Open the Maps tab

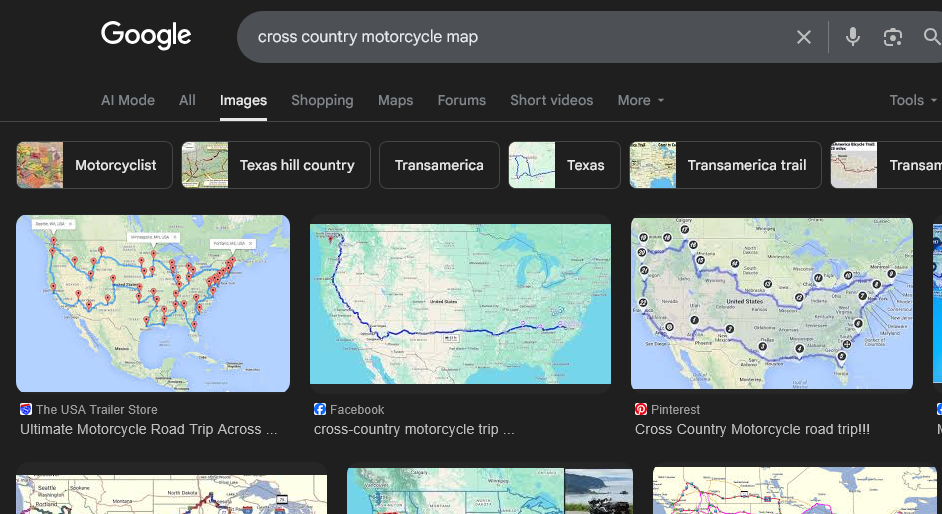[395, 100]
